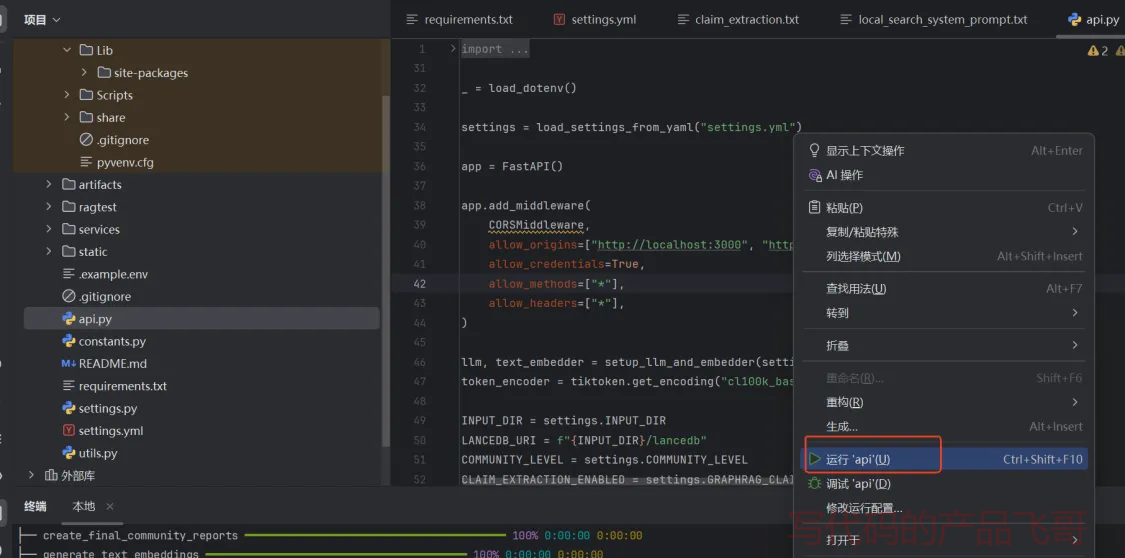Click the Python icon beside utils.py
Screen dimensions: 1125x558
69,453
